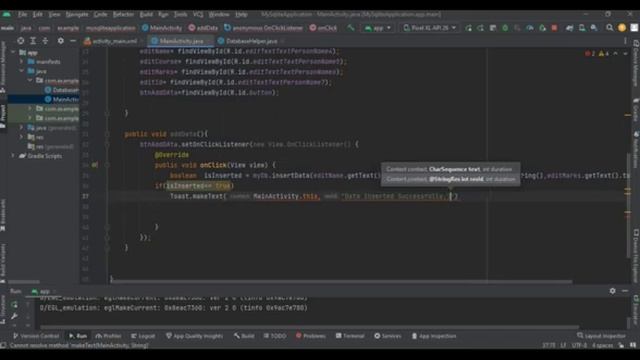Click the override gutter icon beside onClick
Viewport: 640px width, 360px height.
(95, 165)
